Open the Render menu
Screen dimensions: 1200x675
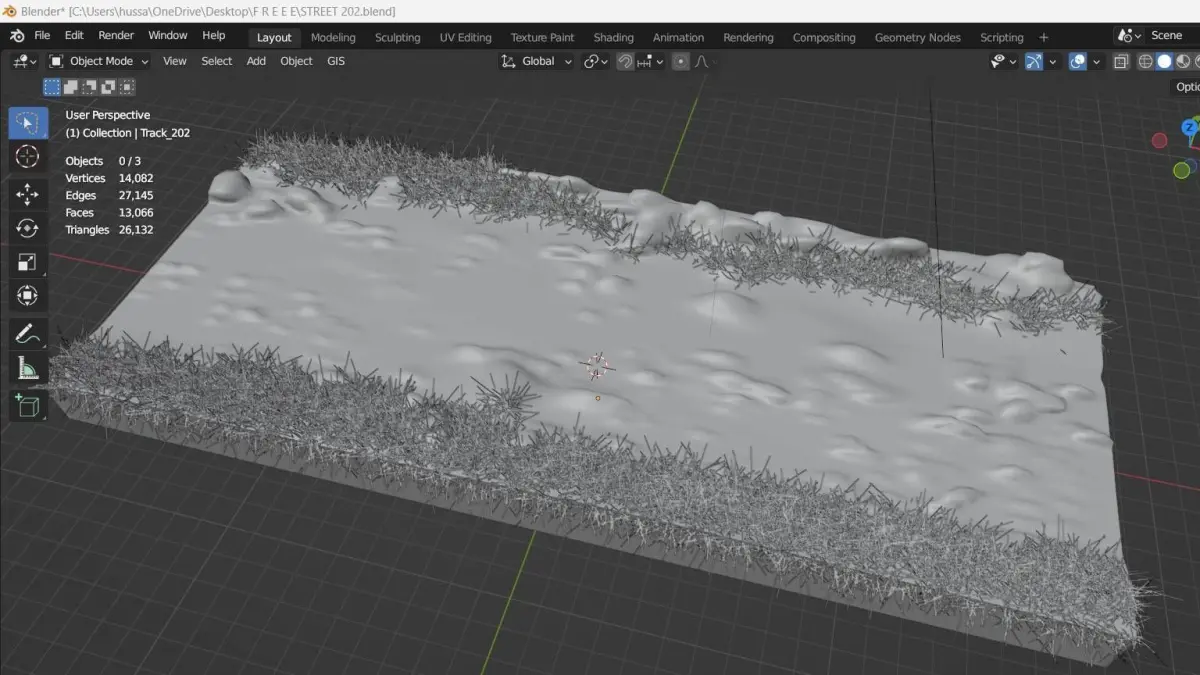pos(116,36)
